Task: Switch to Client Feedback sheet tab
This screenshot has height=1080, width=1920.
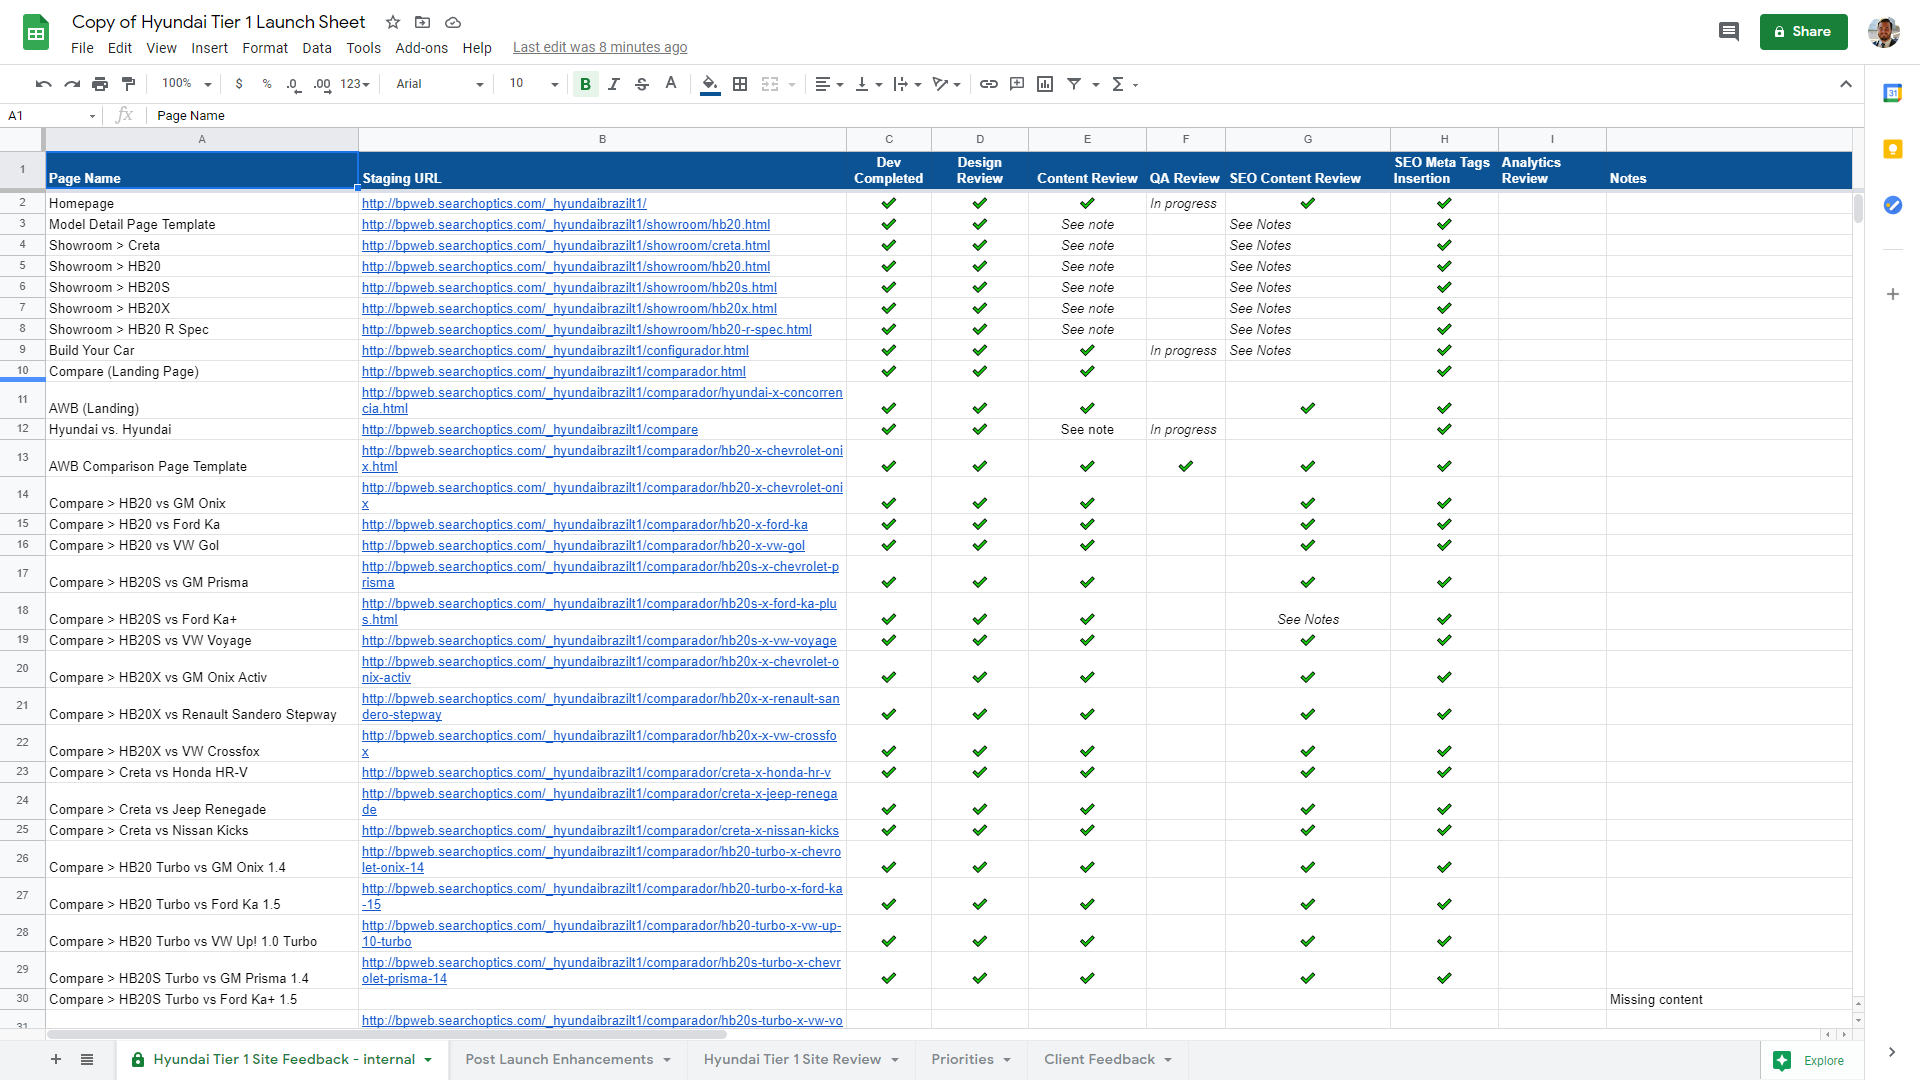Action: coord(1099,1060)
